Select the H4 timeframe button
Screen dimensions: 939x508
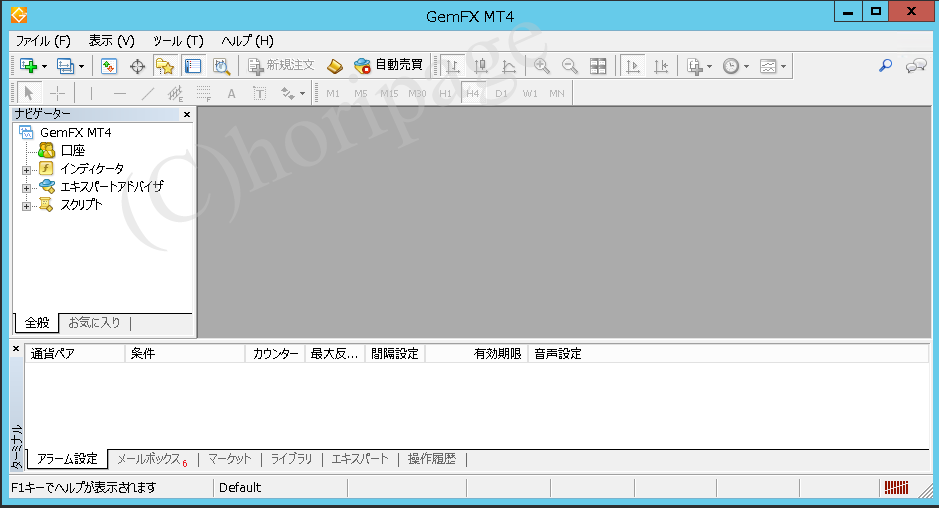point(473,93)
